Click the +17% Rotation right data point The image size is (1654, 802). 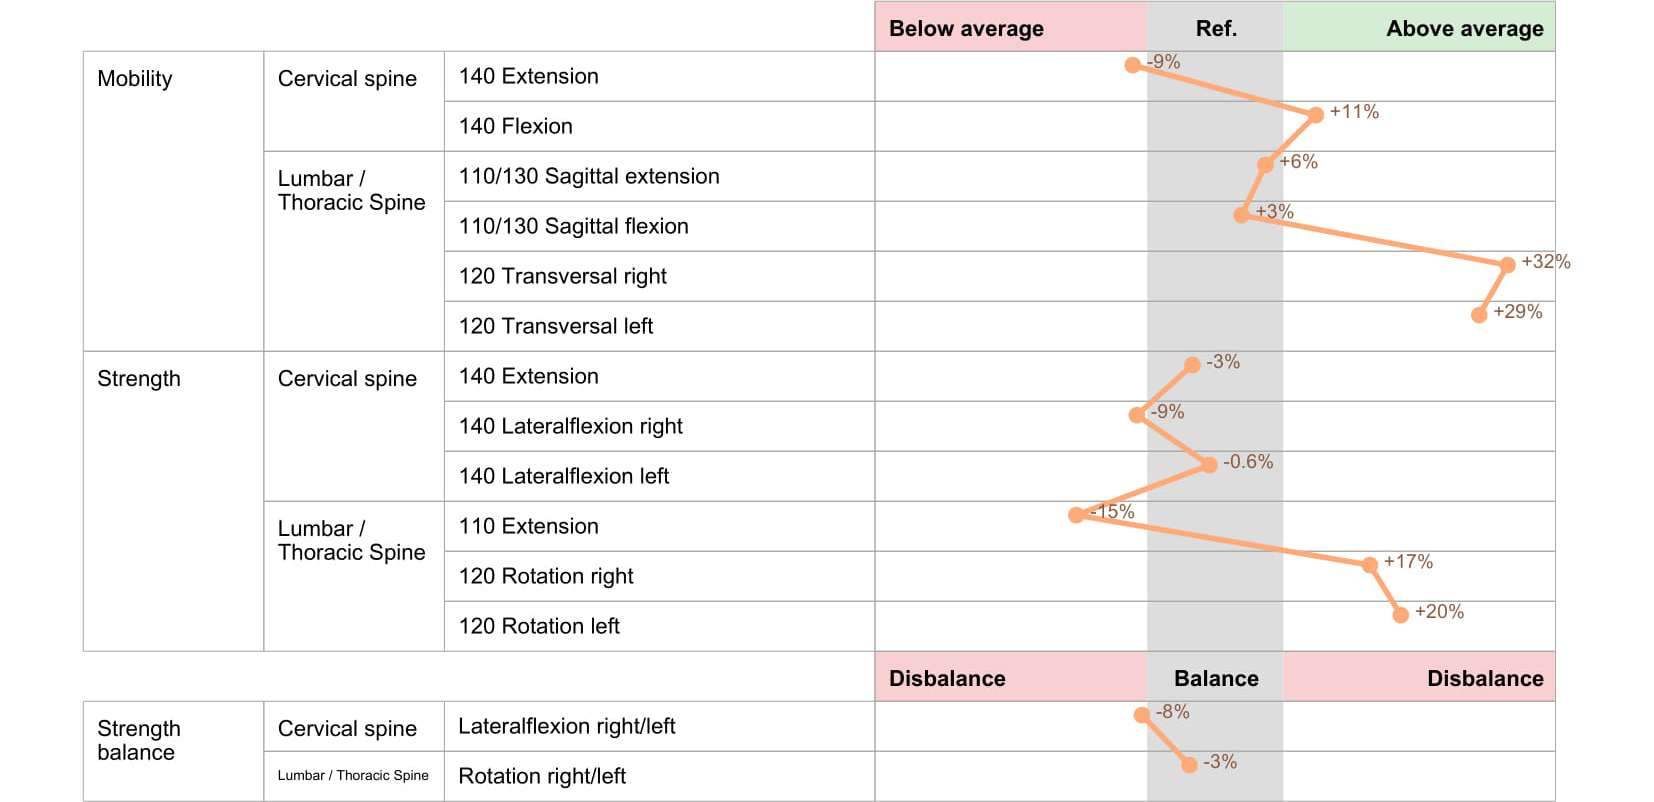click(1370, 565)
